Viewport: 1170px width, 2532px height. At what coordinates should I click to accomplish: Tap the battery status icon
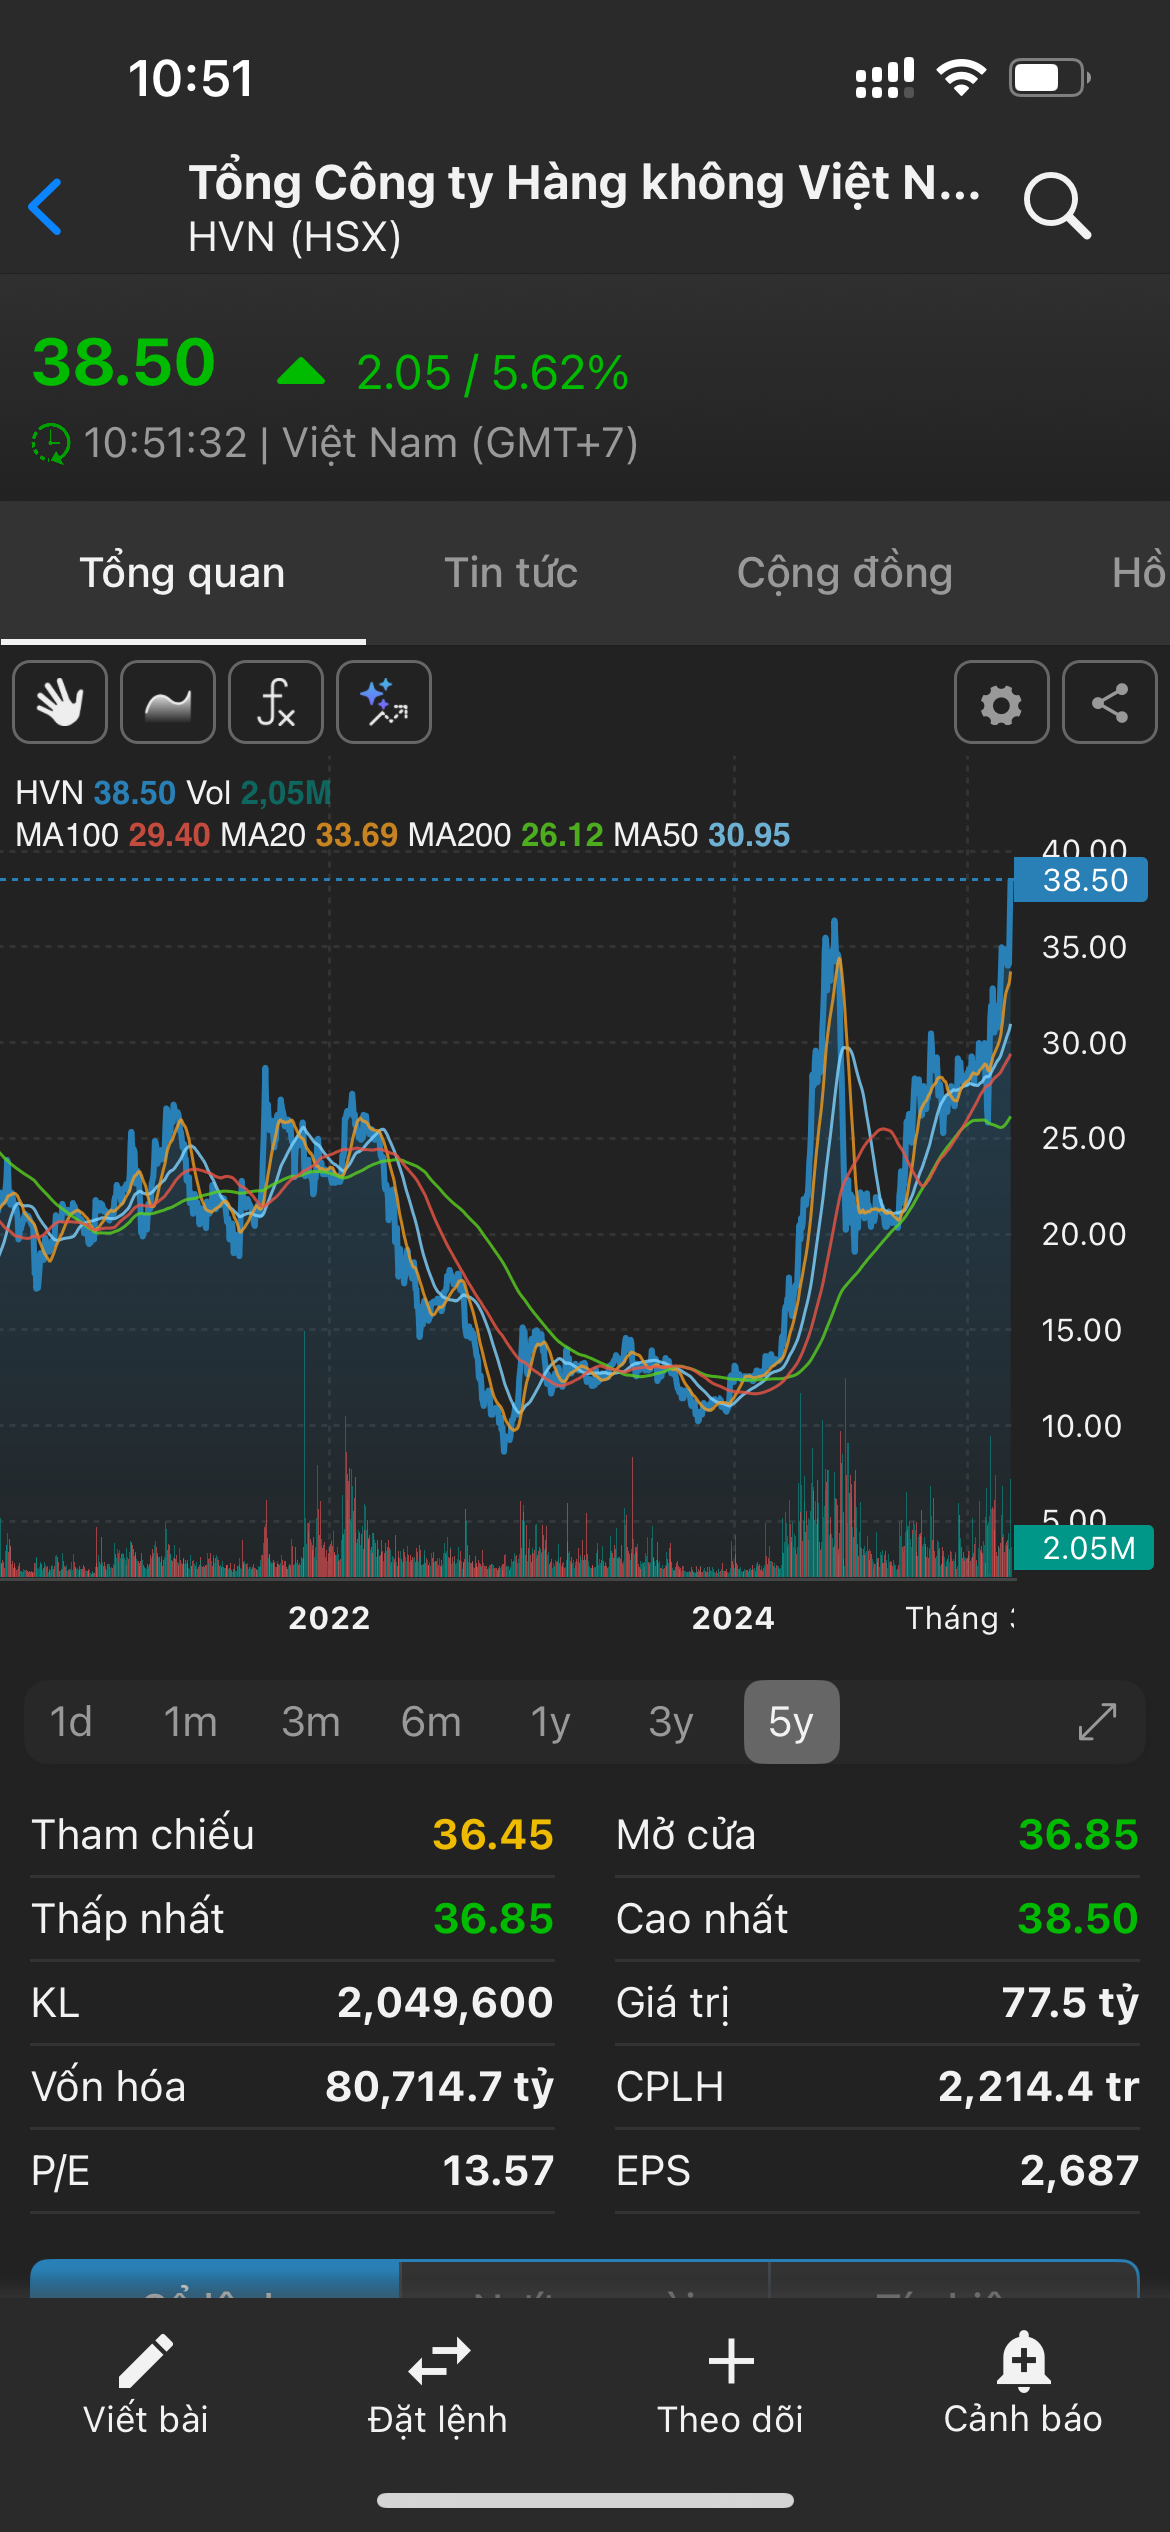tap(1049, 78)
